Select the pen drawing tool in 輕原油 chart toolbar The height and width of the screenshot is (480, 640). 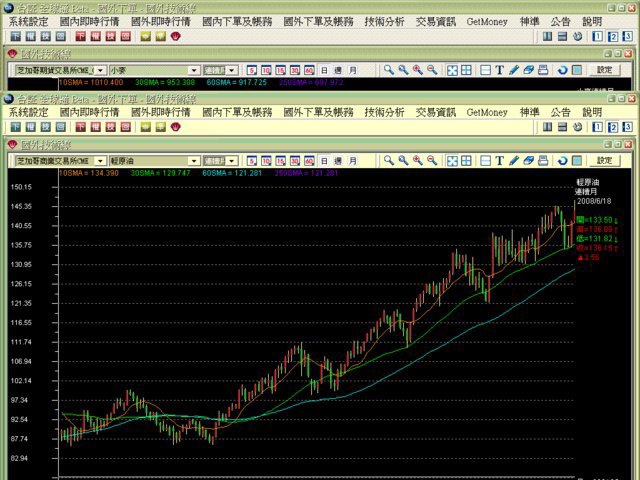point(514,160)
